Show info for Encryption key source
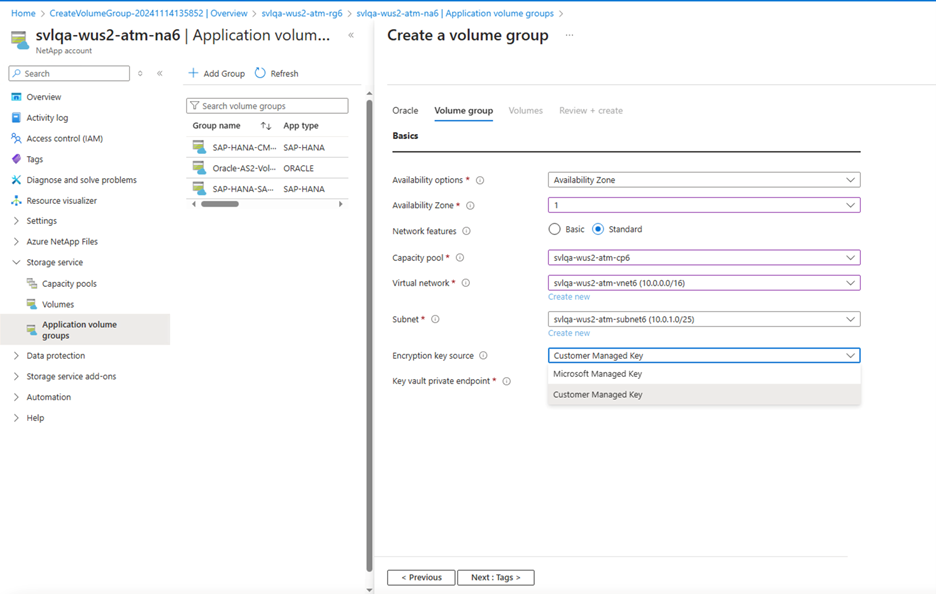 click(x=484, y=356)
